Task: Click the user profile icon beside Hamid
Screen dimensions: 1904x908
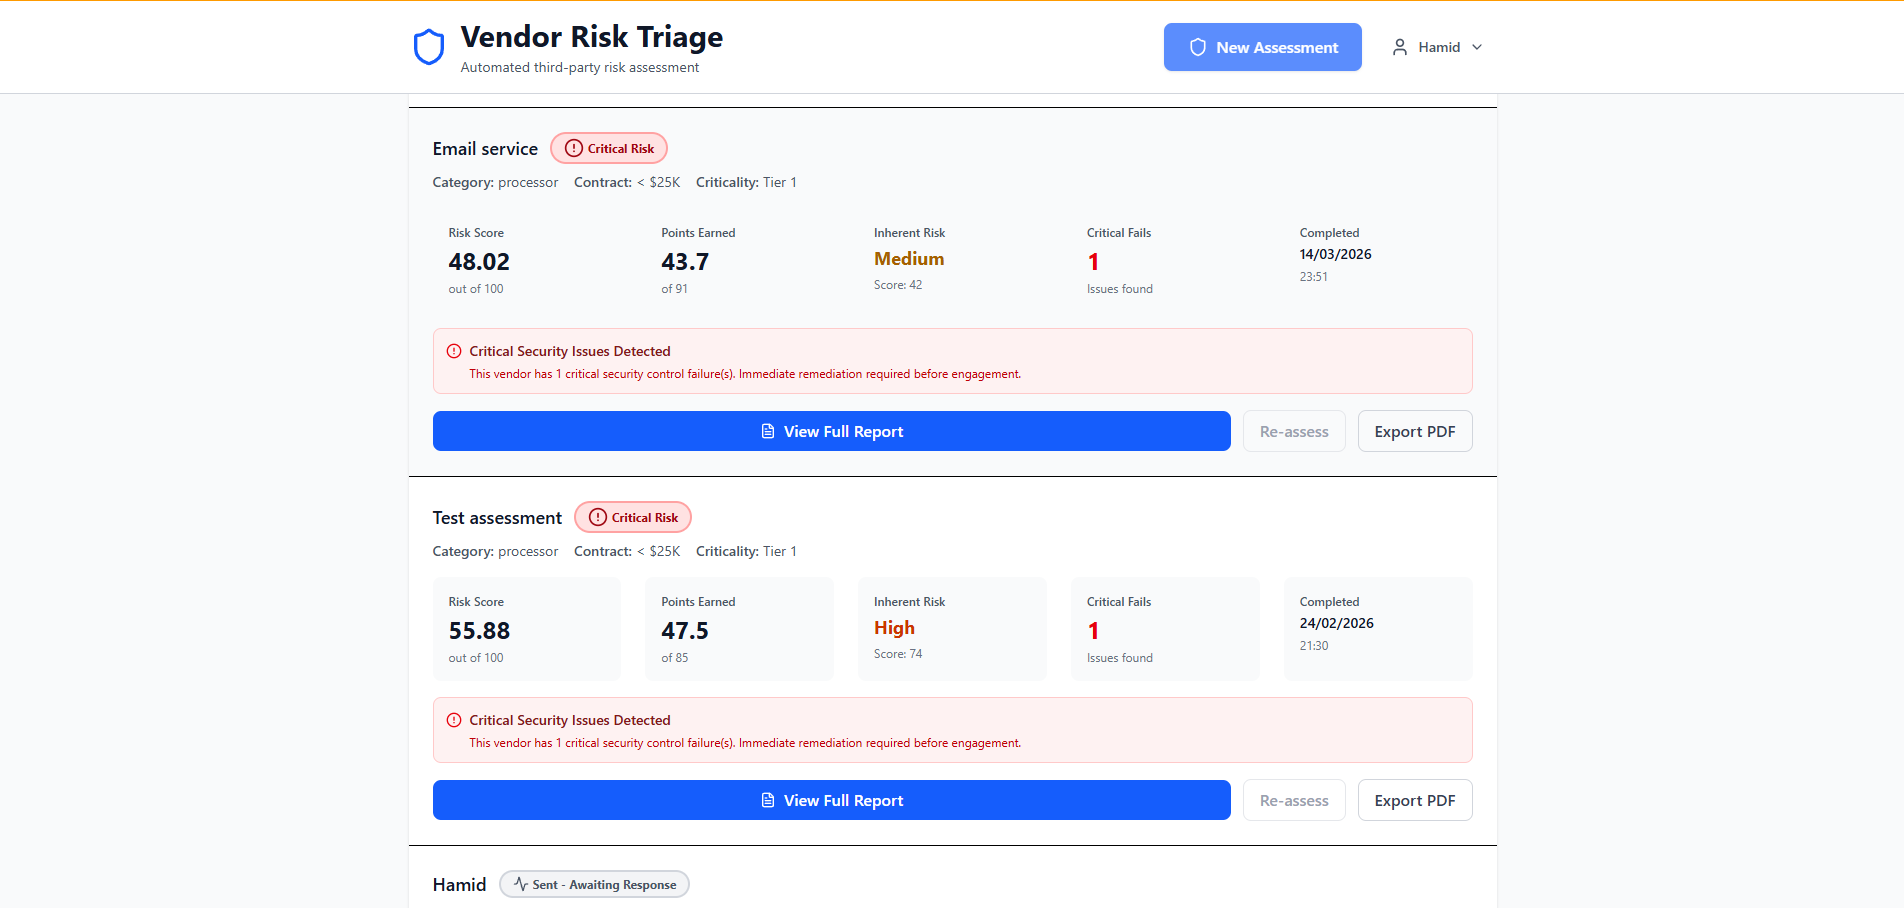Action: click(x=1400, y=47)
